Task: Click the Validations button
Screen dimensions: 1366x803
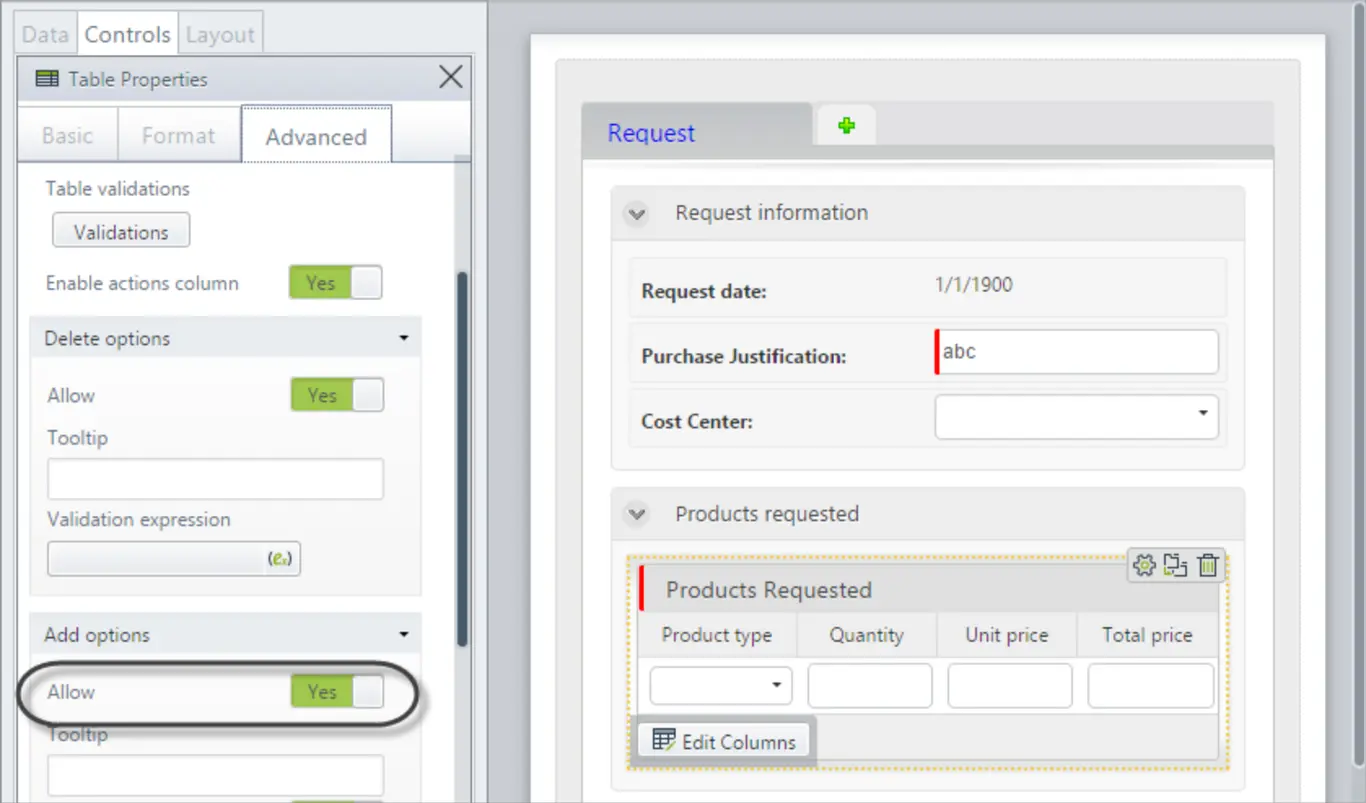Action: 121,232
